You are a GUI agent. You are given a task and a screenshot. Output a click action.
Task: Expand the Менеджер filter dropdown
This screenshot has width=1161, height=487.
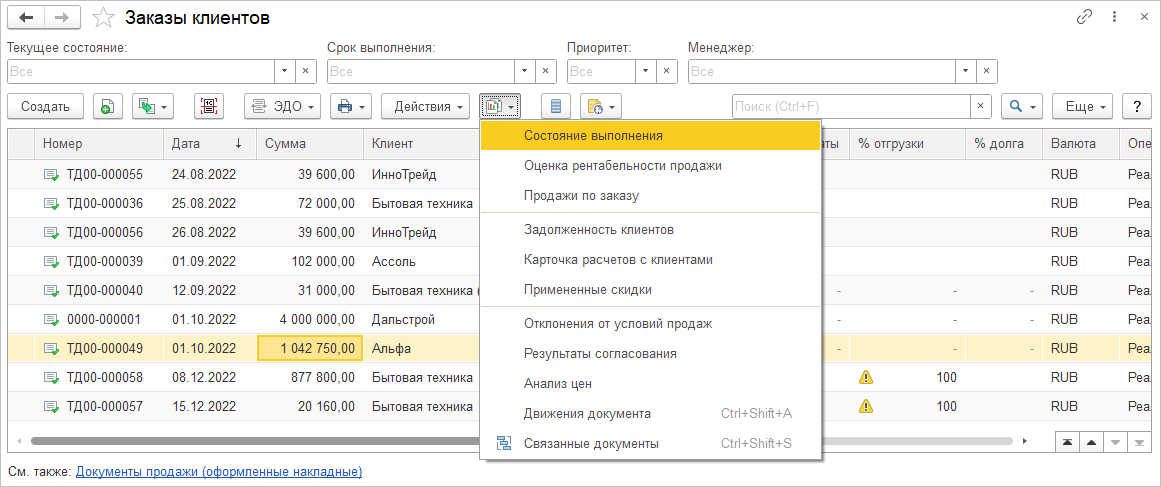965,71
